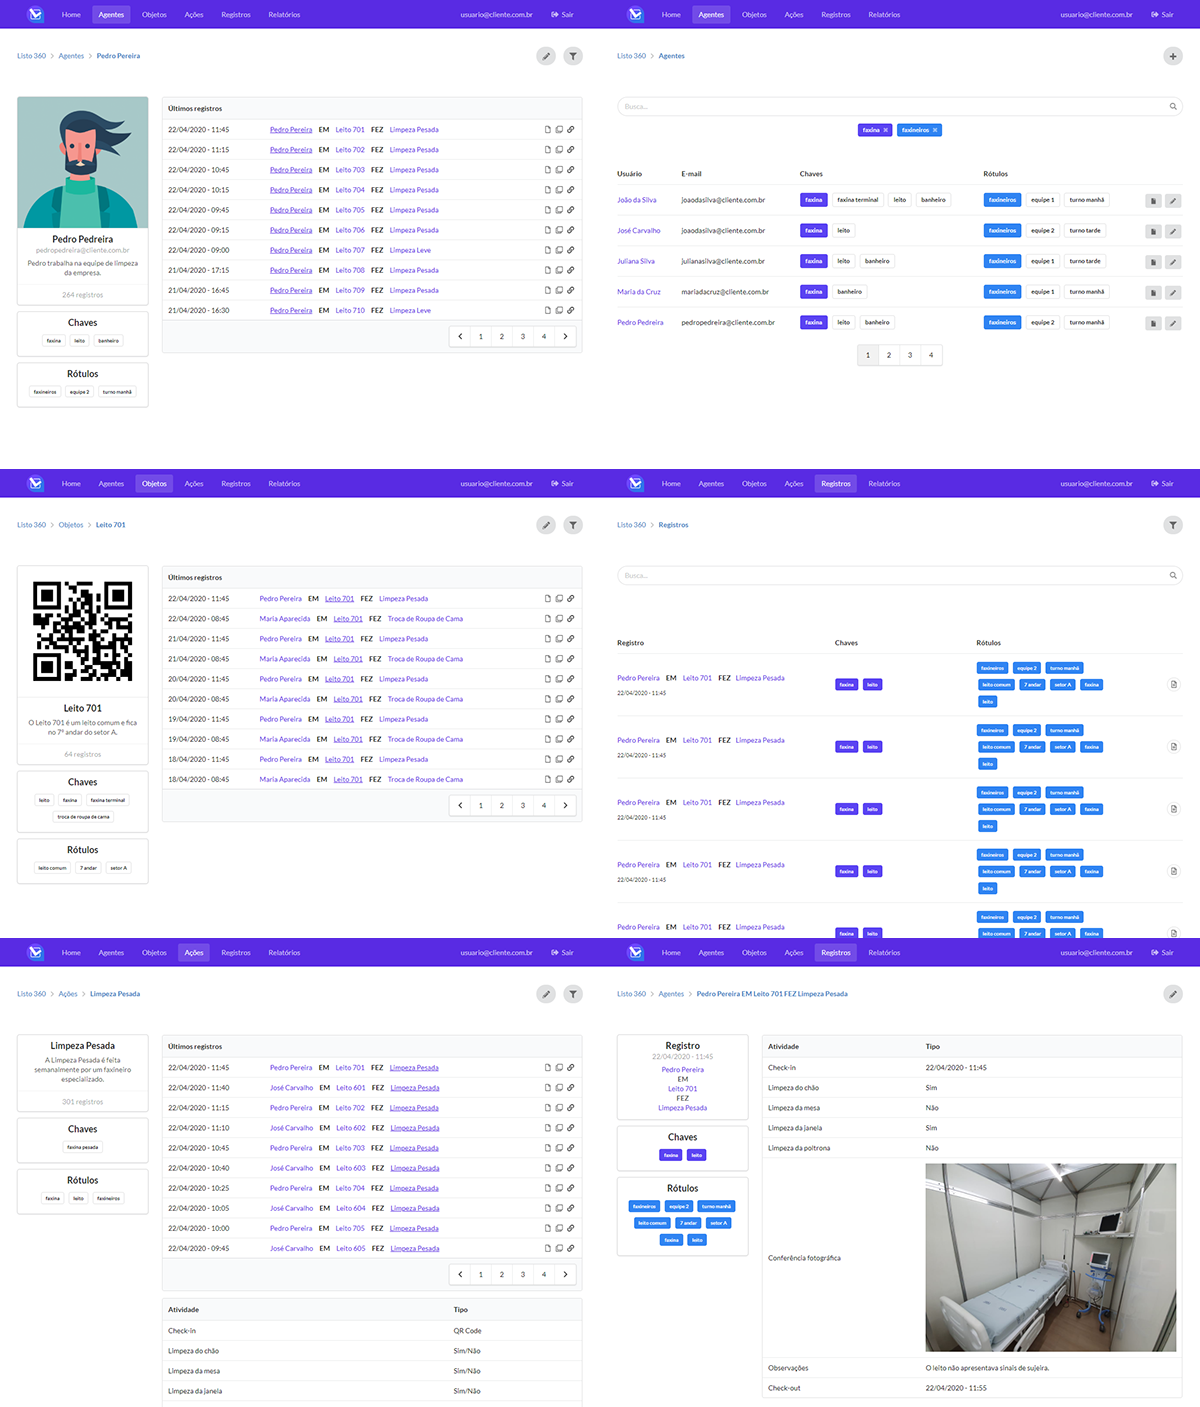This screenshot has width=1200, height=1407.
Task: Go to page 3 of Últimos registros pagination
Action: (x=522, y=336)
